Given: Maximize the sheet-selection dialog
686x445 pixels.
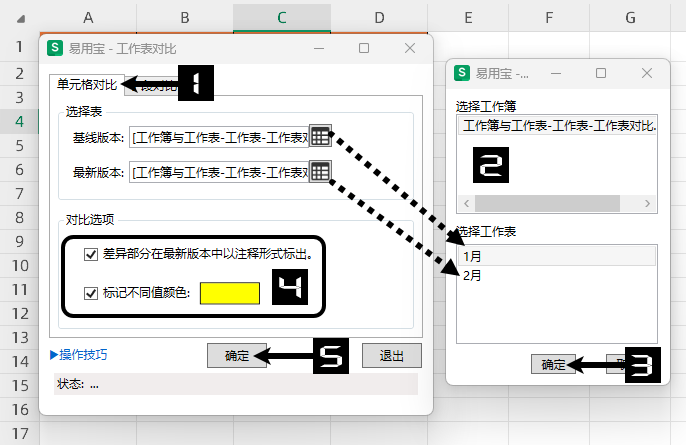Looking at the screenshot, I should pyautogui.click(x=601, y=73).
